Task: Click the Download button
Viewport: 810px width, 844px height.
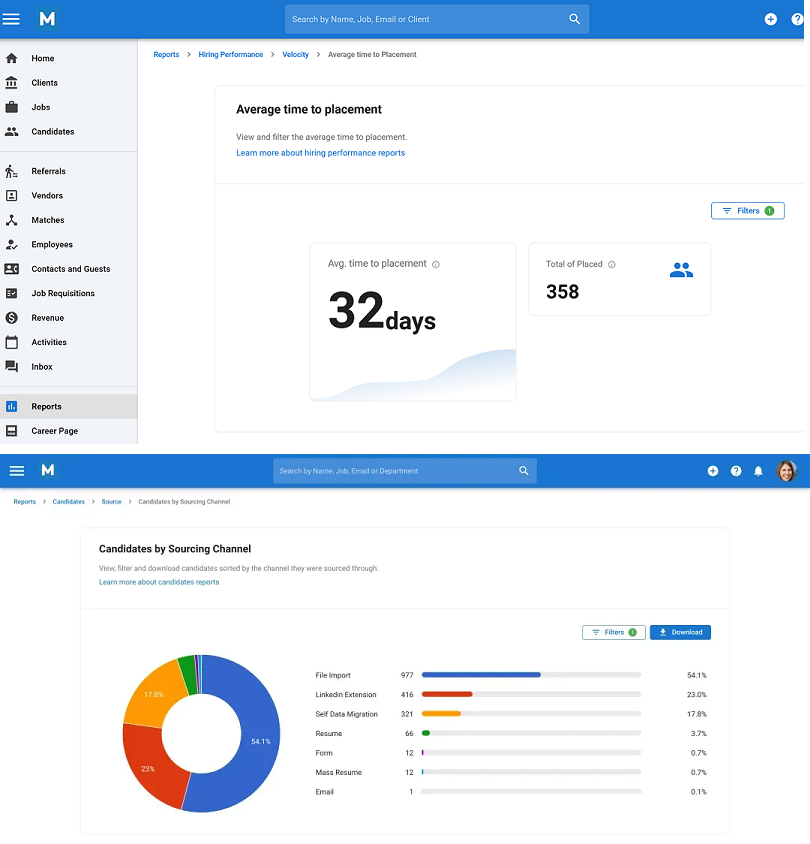Action: [x=680, y=632]
